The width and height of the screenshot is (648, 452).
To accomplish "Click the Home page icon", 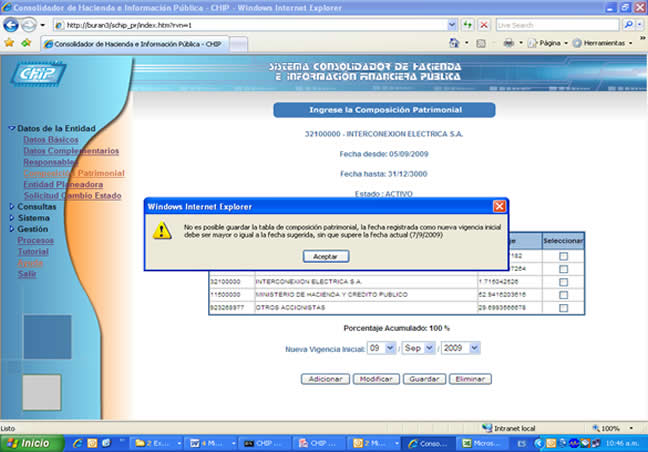I will click(454, 43).
